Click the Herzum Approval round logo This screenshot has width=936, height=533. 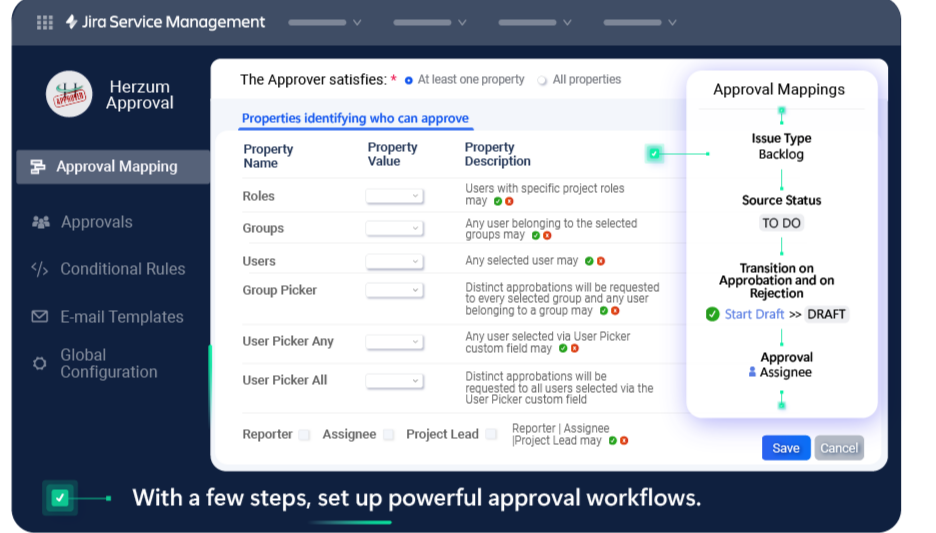tap(69, 94)
